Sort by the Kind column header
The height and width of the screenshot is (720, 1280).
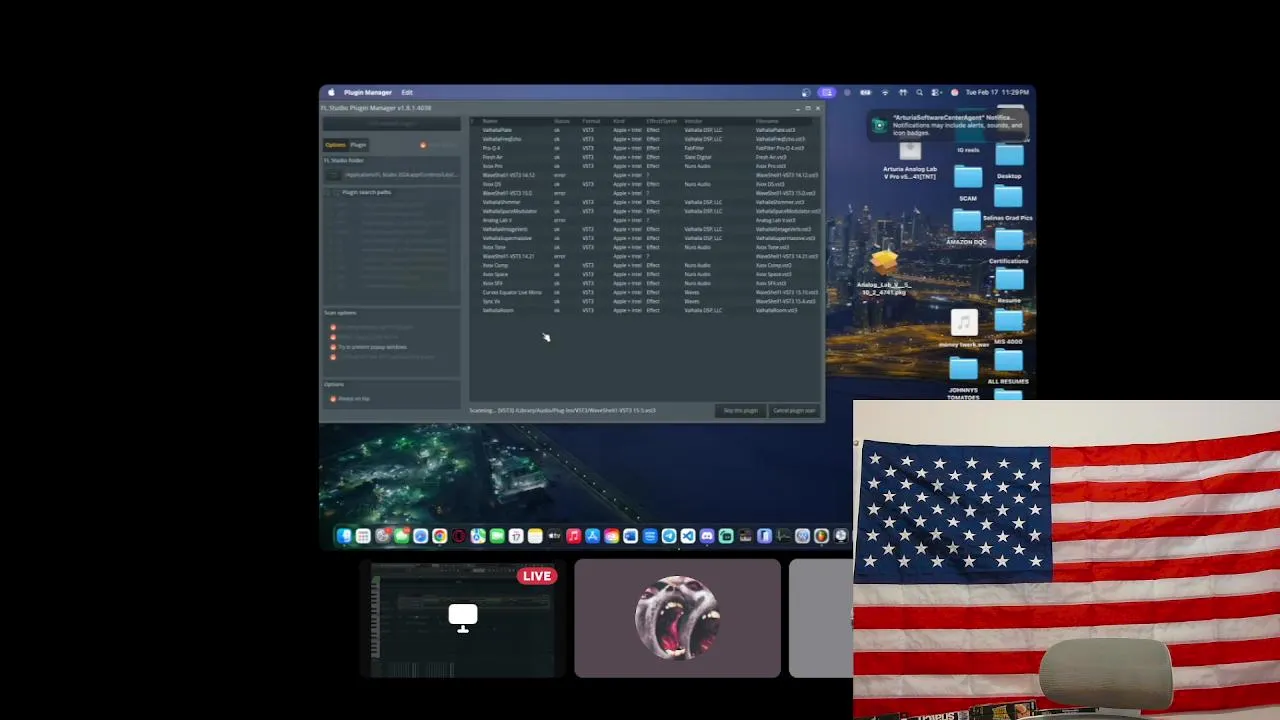(x=618, y=121)
